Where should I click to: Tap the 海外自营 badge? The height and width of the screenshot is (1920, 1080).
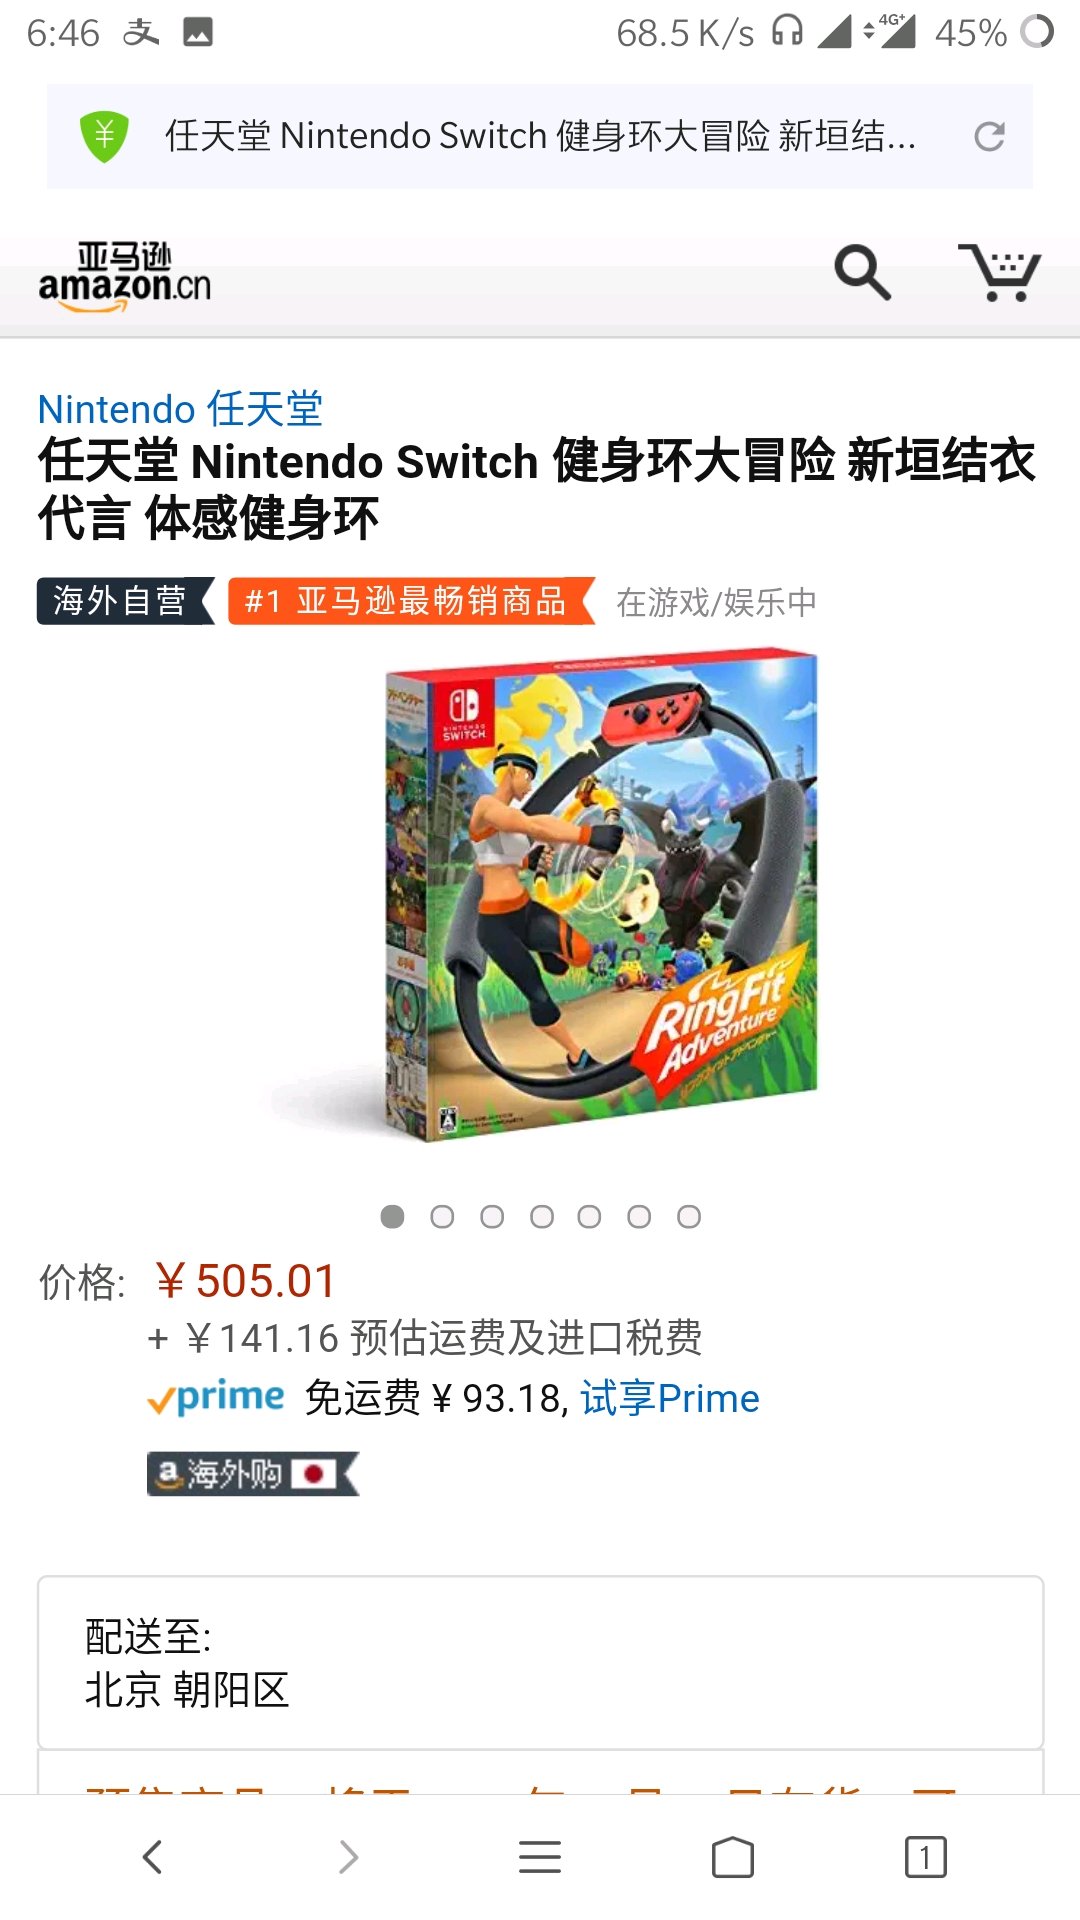[x=125, y=601]
